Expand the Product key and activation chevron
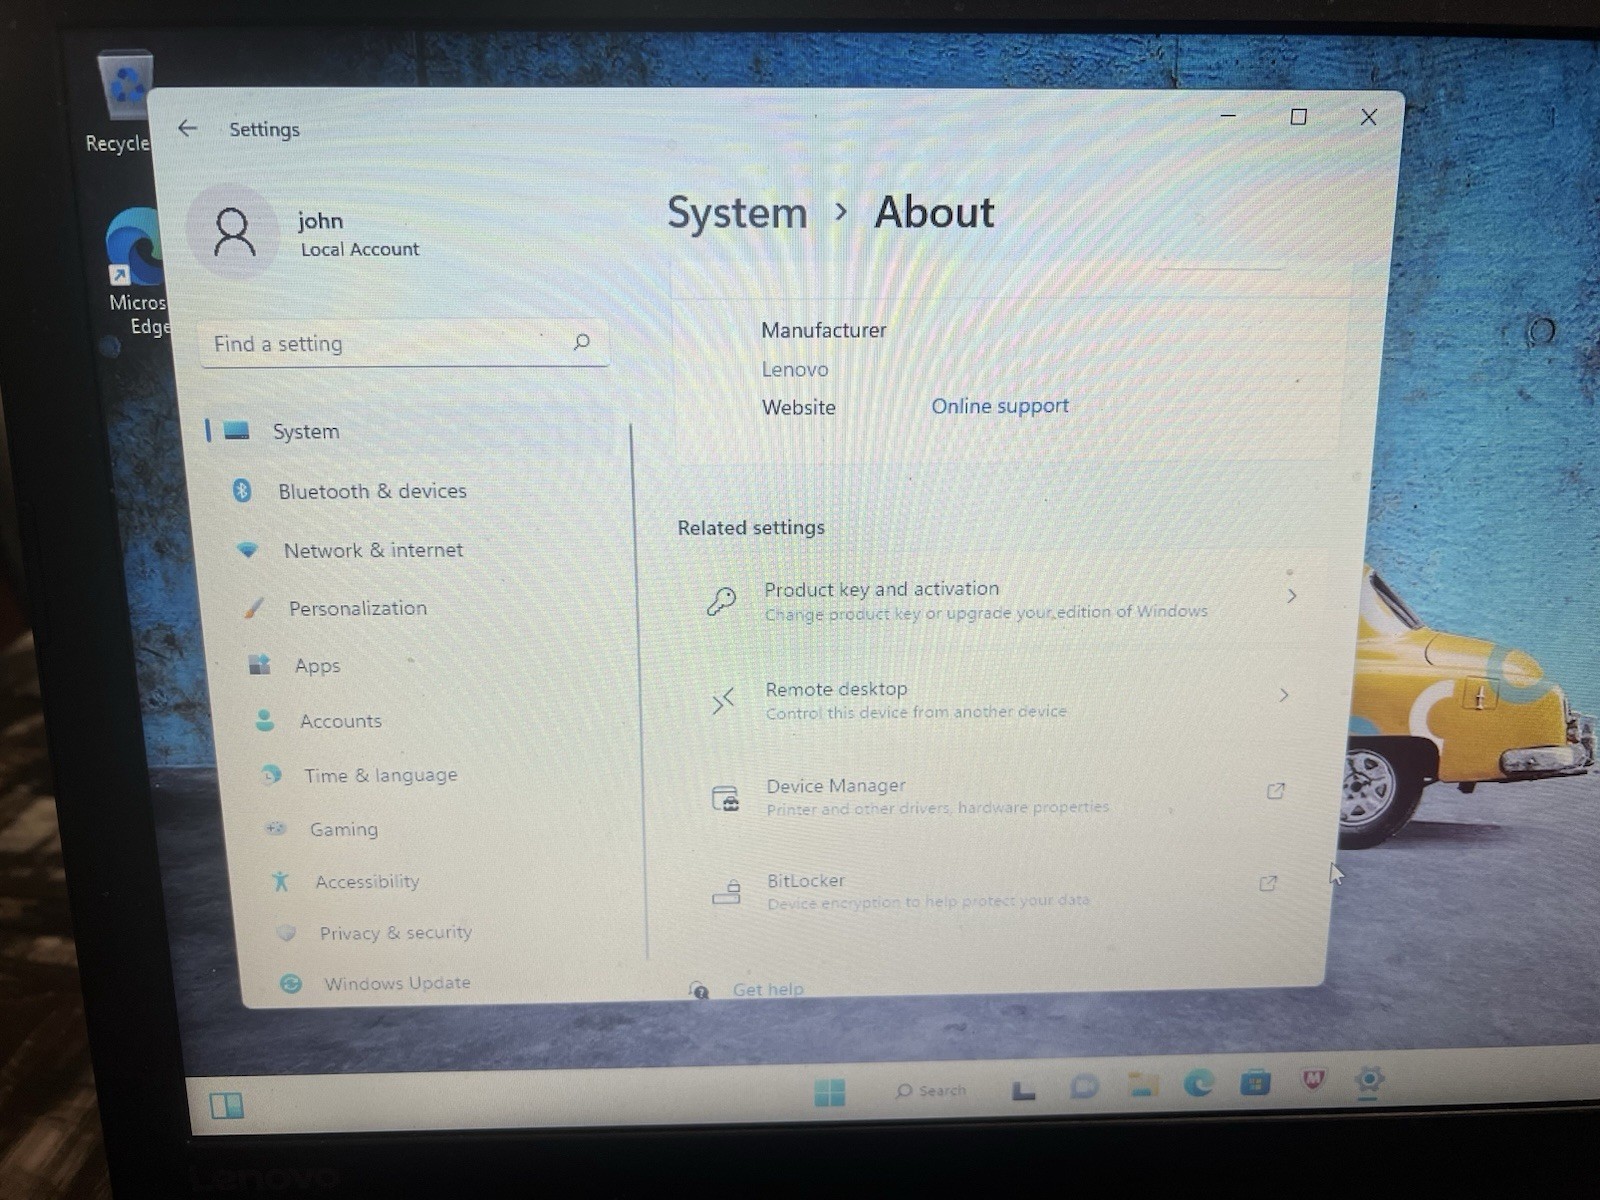The image size is (1600, 1200). click(1292, 596)
